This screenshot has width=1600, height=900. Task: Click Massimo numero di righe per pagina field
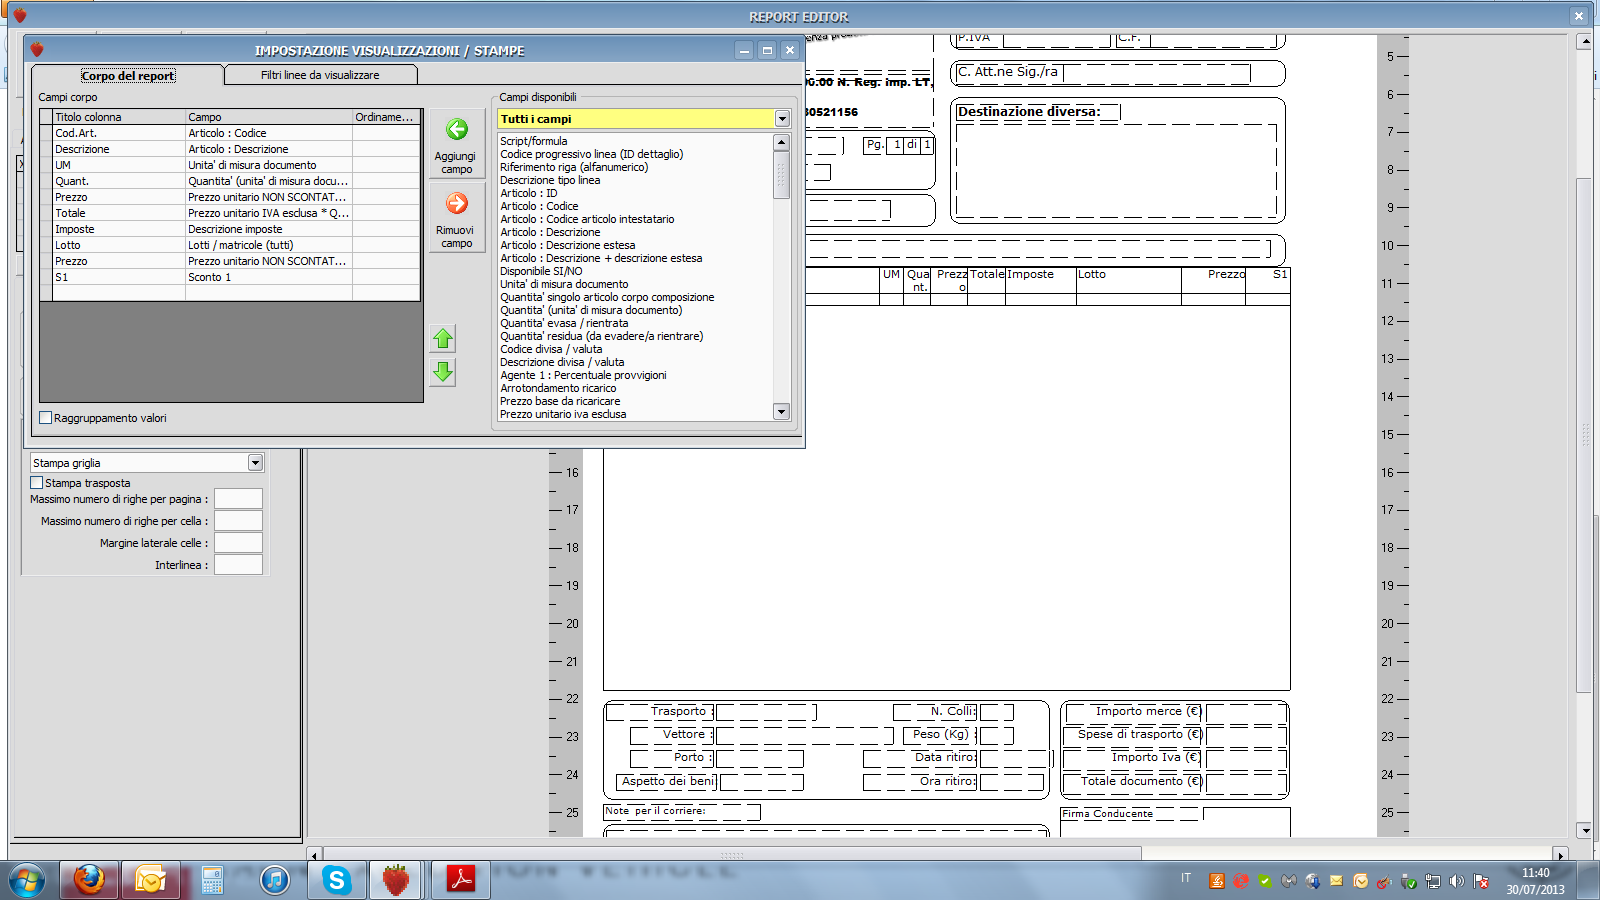(x=239, y=499)
